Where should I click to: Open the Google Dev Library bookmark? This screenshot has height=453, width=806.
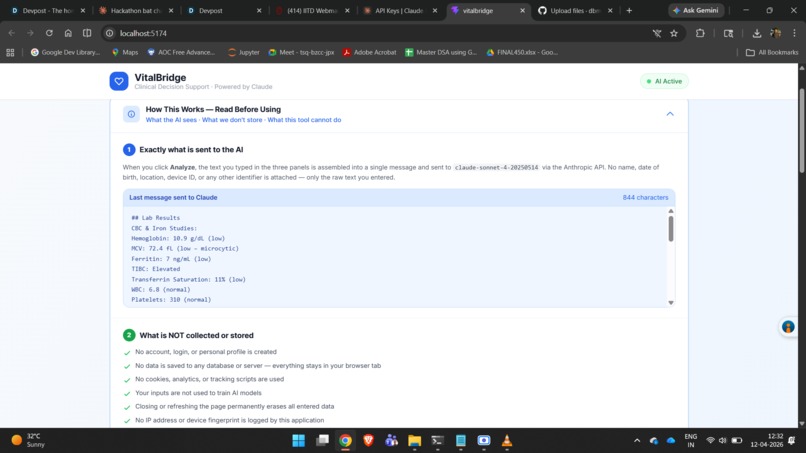65,52
